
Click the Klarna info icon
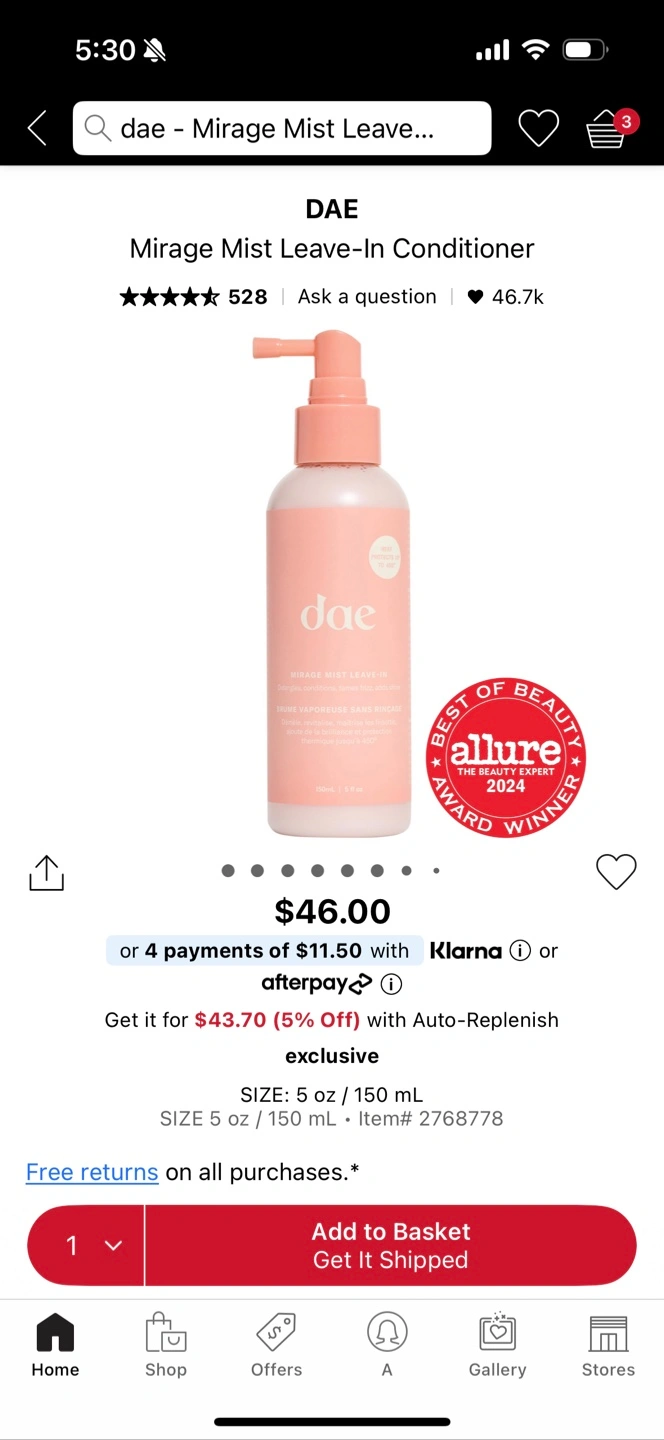click(x=520, y=951)
